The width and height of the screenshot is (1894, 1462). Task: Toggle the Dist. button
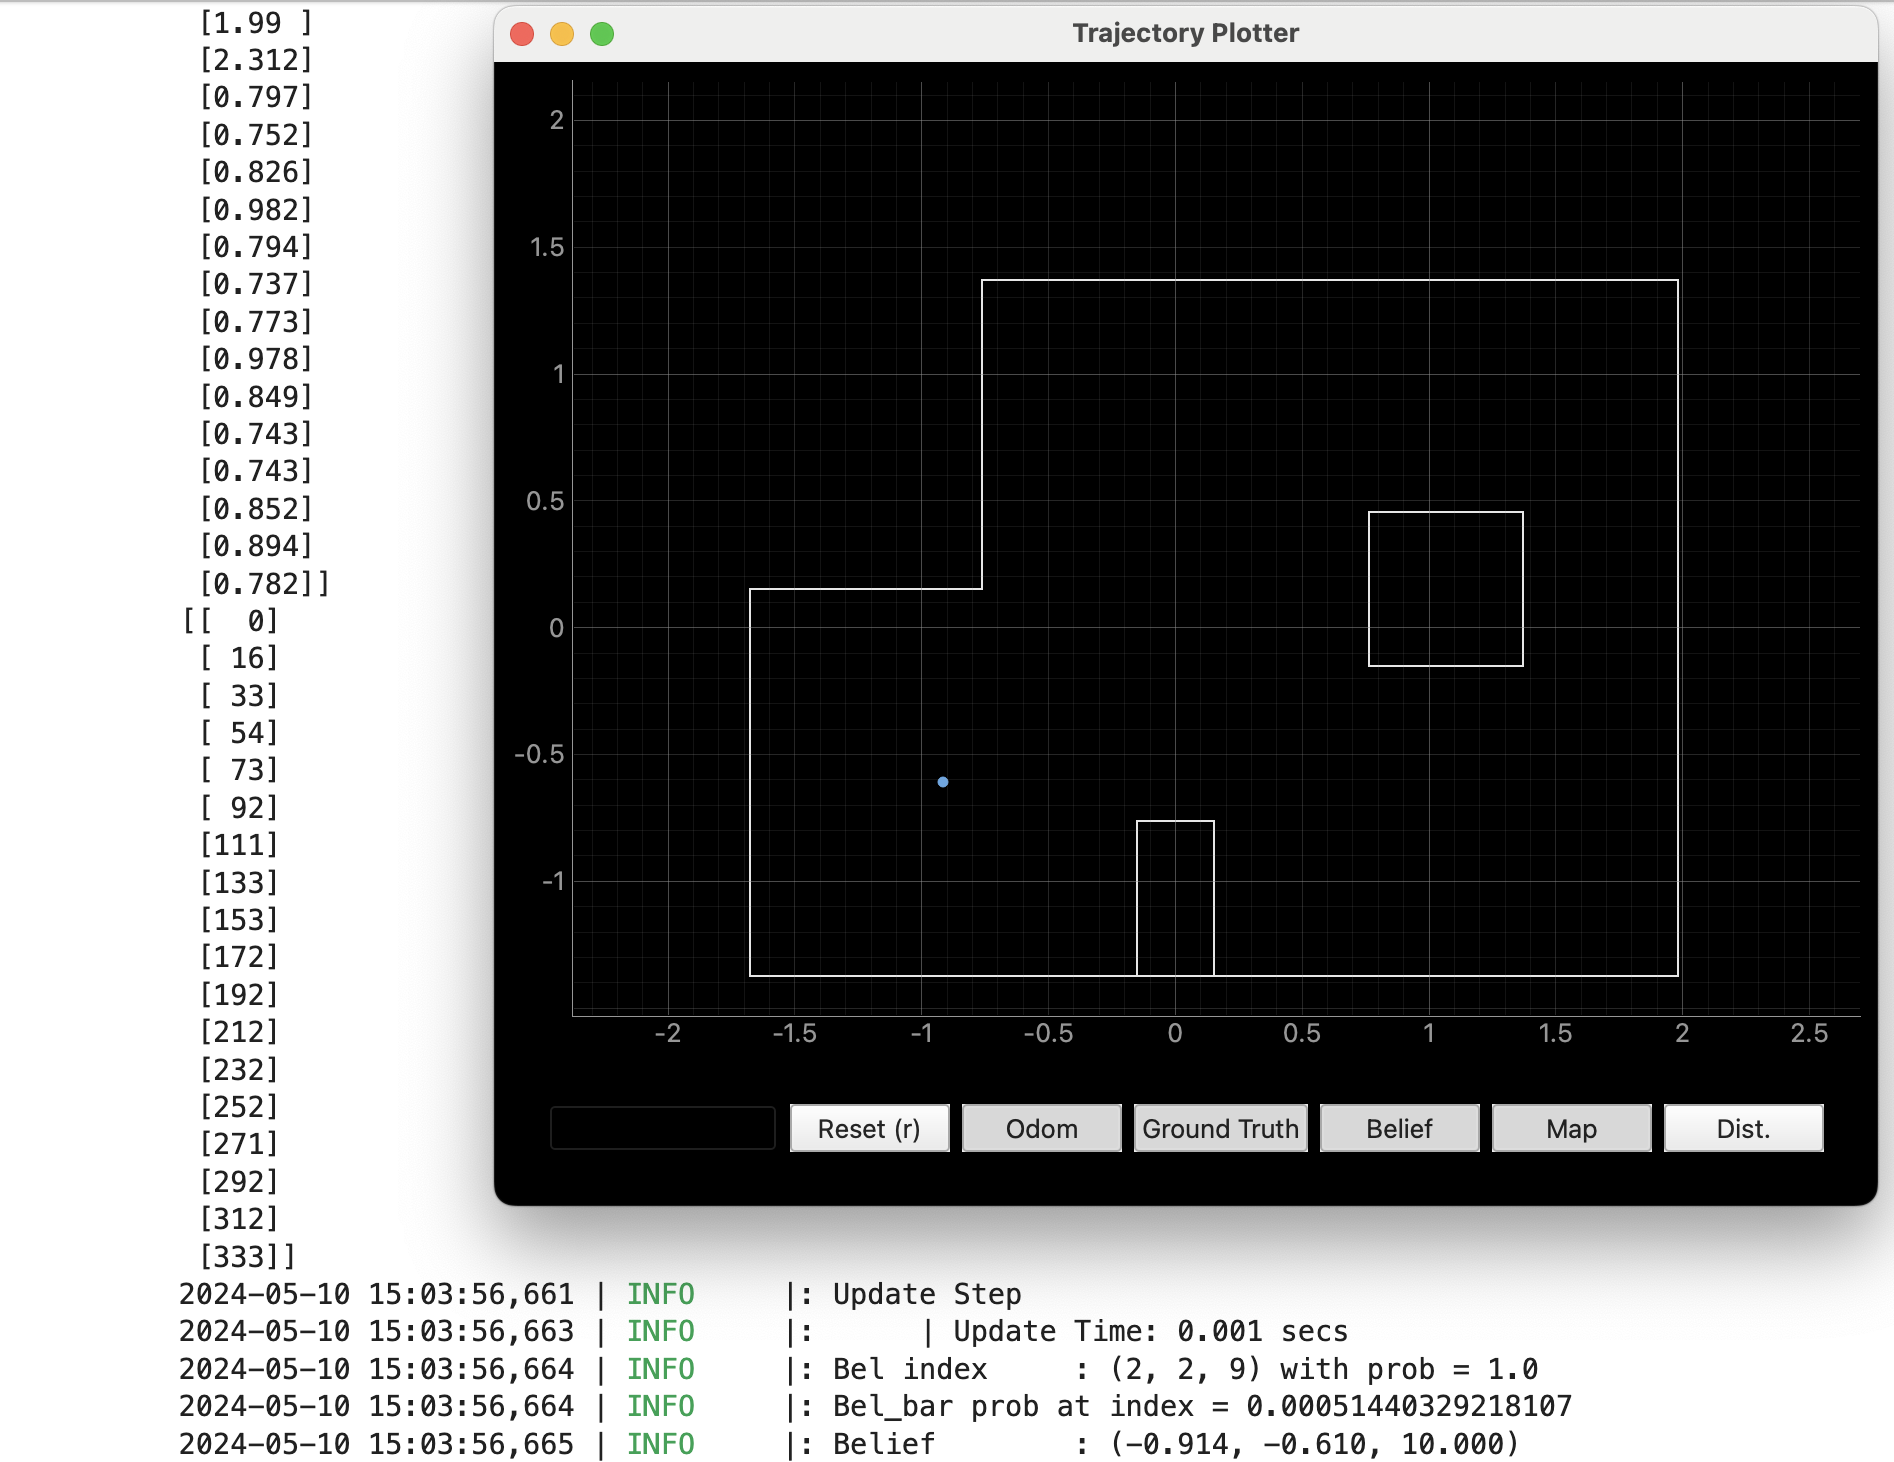1743,1128
